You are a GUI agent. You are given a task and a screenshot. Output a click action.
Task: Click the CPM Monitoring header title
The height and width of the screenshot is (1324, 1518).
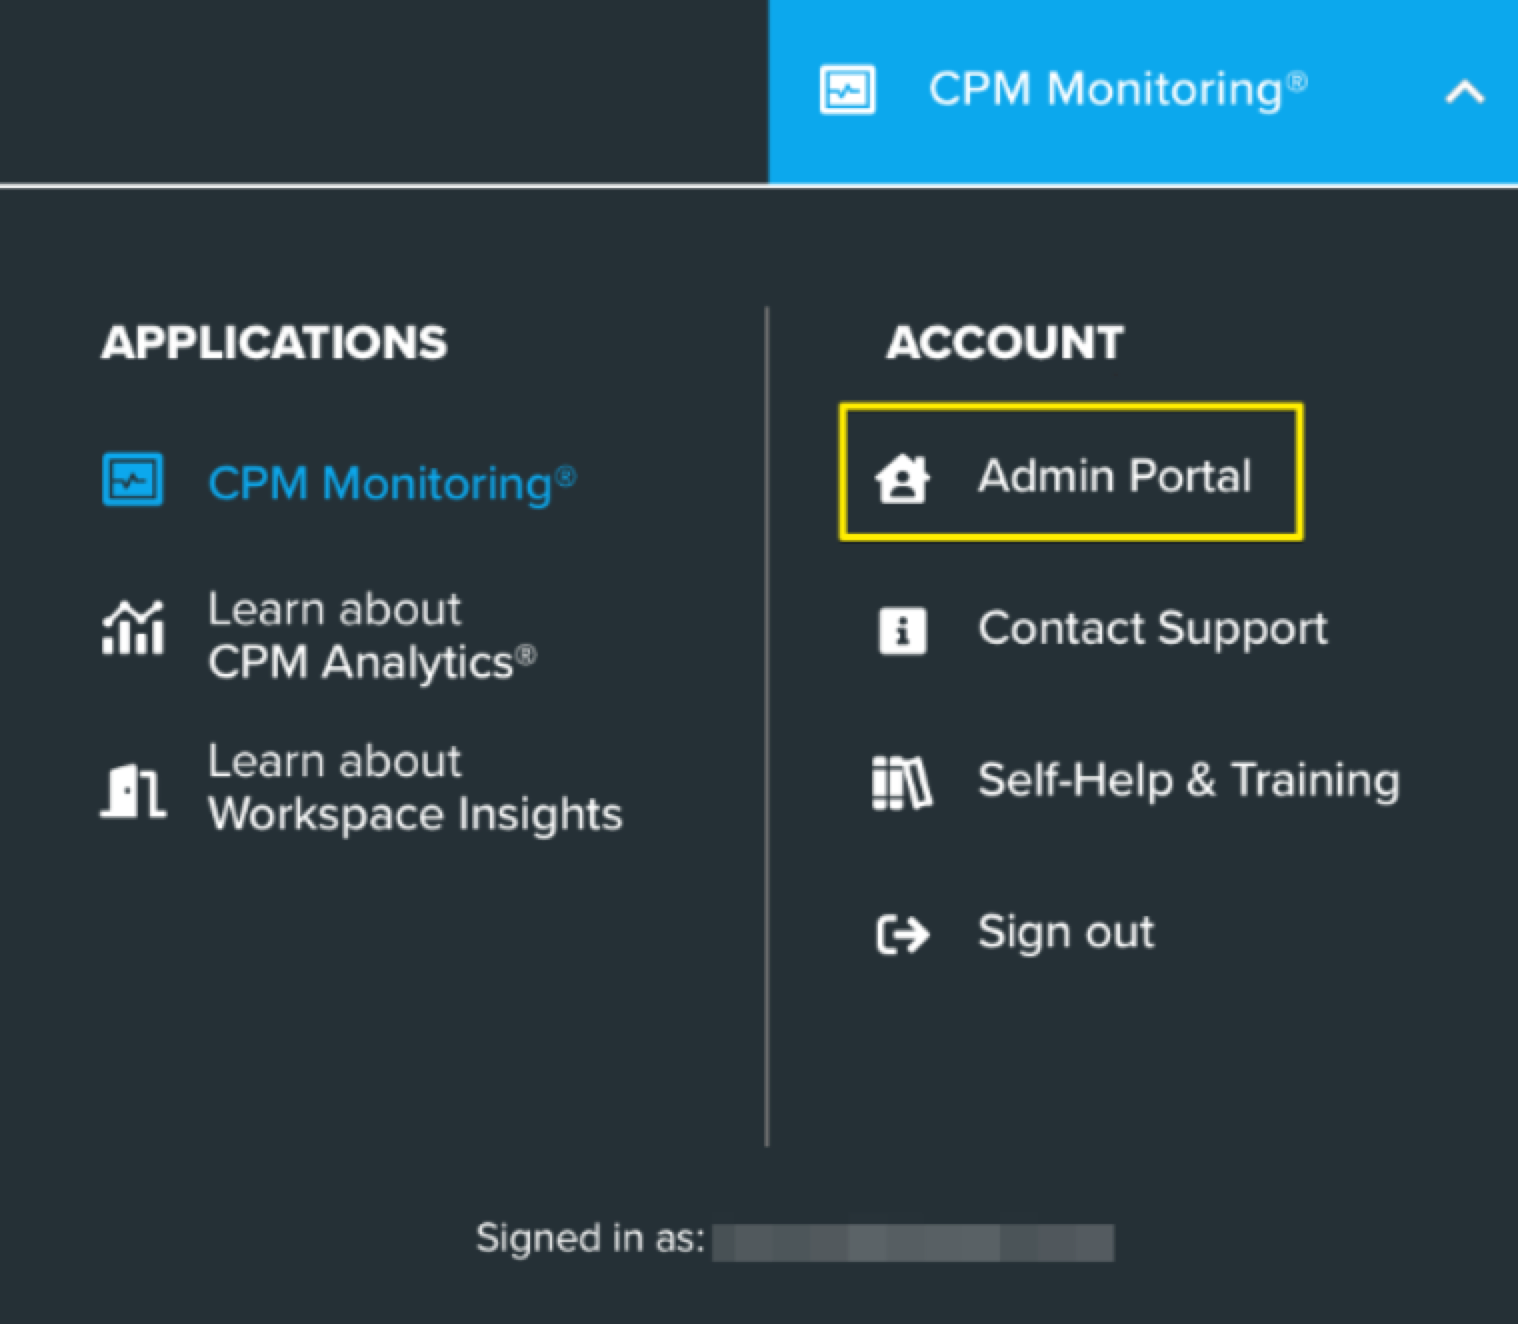click(x=1117, y=90)
